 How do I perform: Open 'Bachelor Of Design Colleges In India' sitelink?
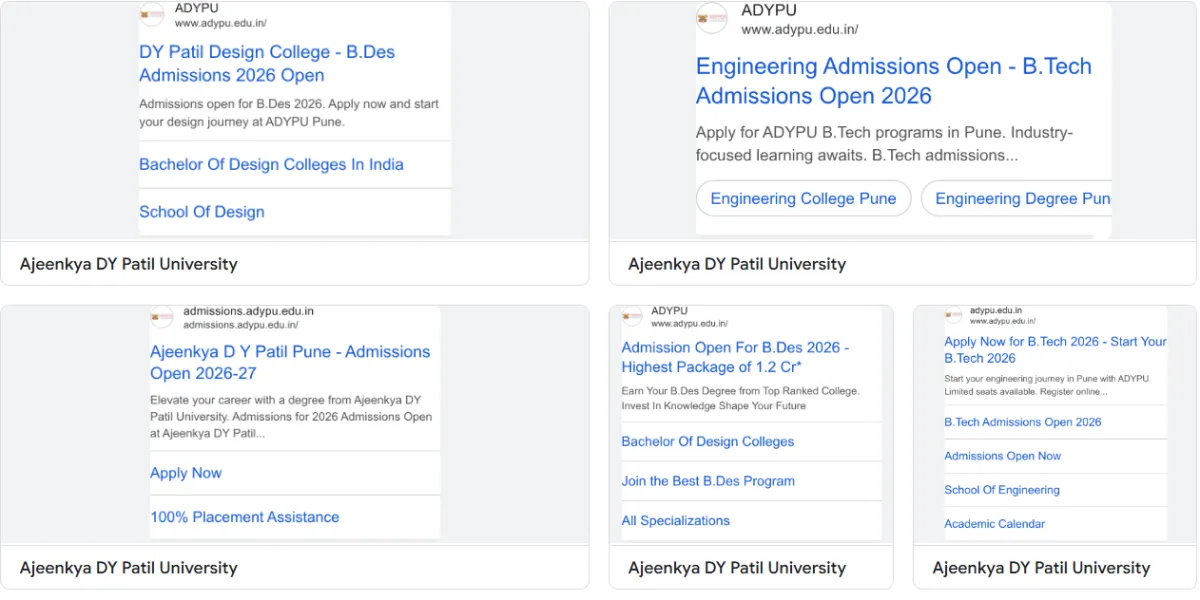[x=271, y=165]
